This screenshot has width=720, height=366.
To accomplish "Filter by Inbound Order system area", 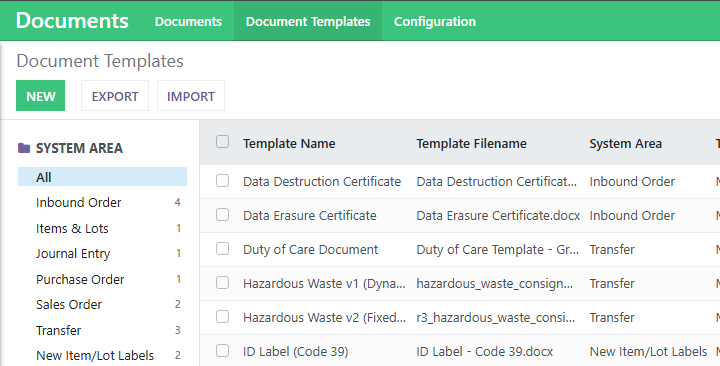I will tap(102, 203).
